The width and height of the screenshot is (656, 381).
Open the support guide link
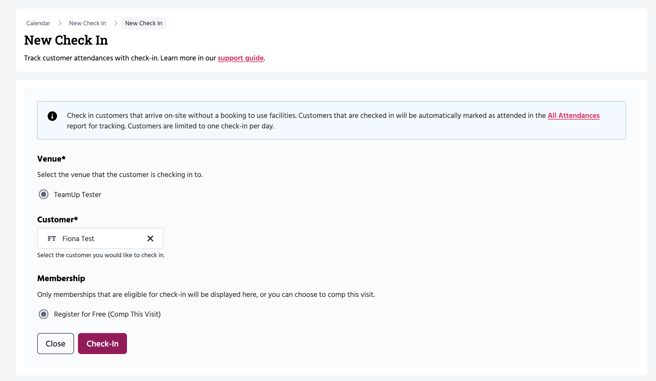tap(241, 58)
